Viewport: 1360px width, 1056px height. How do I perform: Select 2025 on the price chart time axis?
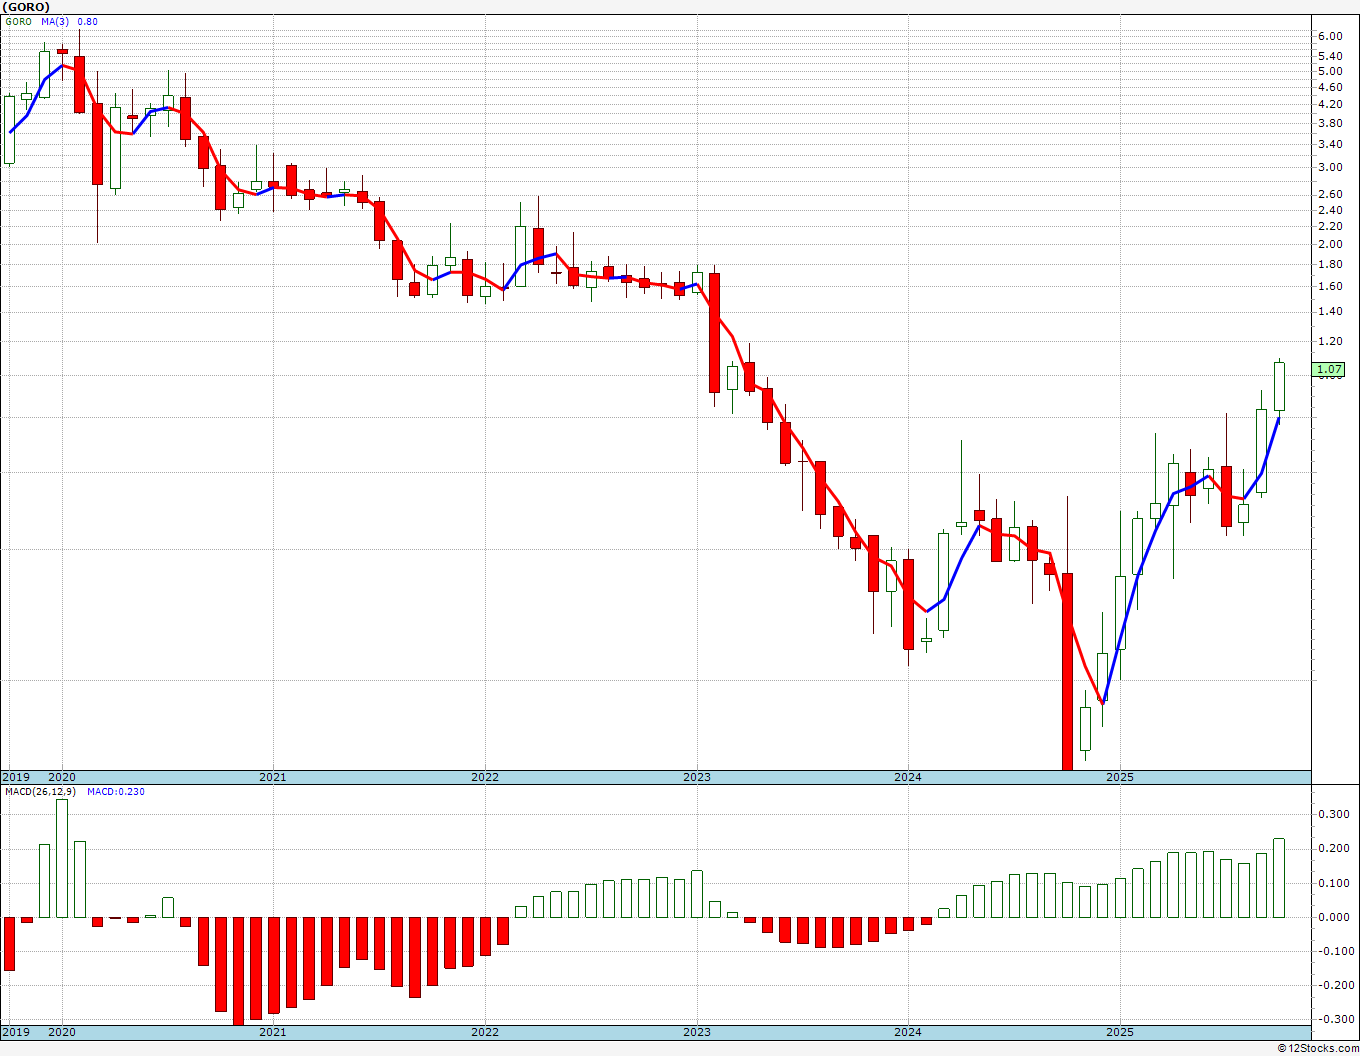coord(1120,777)
